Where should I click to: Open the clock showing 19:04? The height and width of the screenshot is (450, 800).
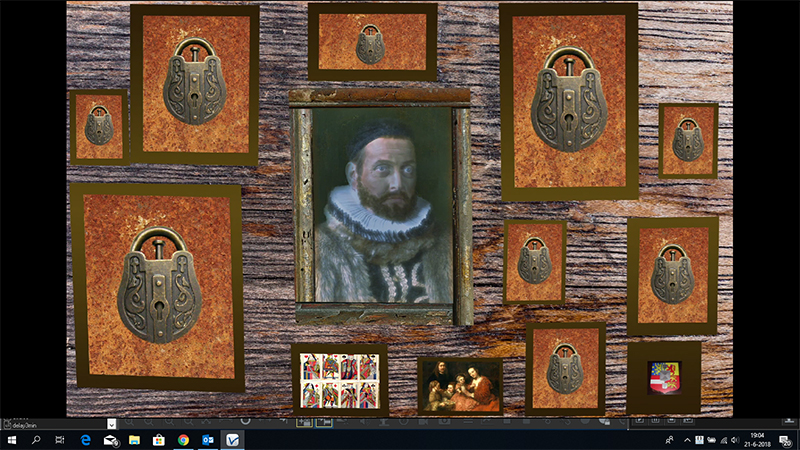tap(757, 440)
